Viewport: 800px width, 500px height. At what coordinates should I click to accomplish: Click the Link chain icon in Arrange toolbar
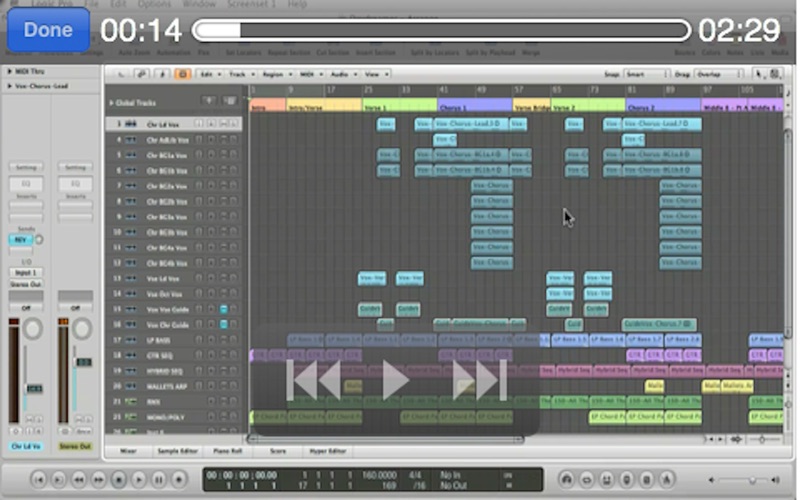point(141,74)
